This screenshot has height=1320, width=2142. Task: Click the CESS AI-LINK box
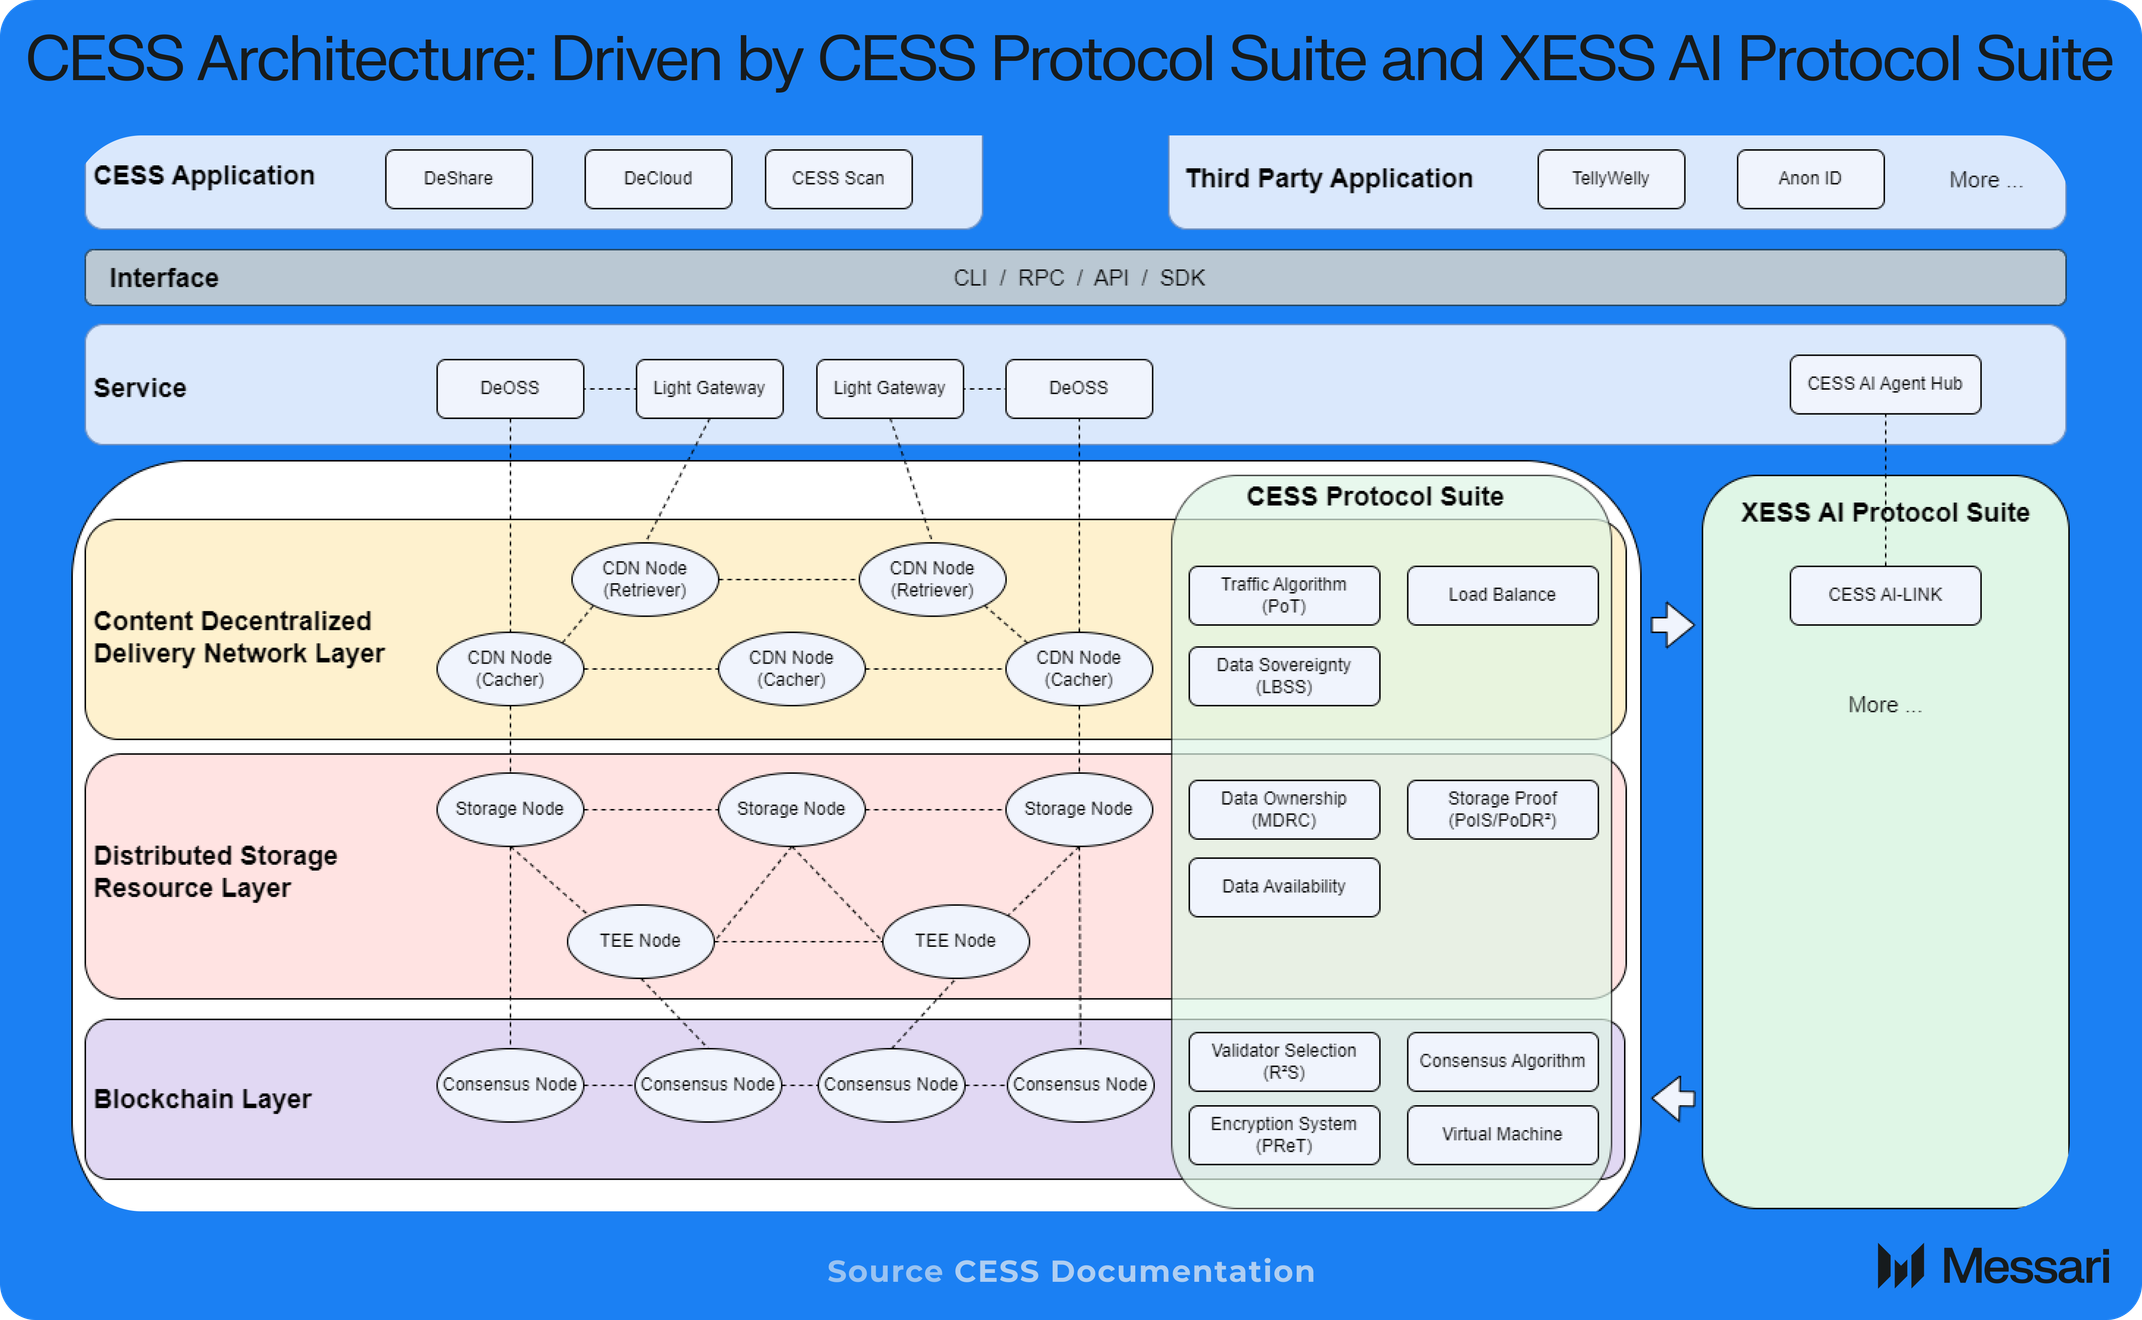(1884, 595)
